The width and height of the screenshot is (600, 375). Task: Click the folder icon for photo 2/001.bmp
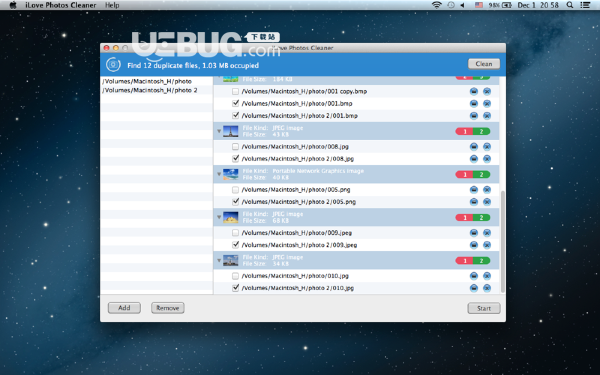point(474,116)
